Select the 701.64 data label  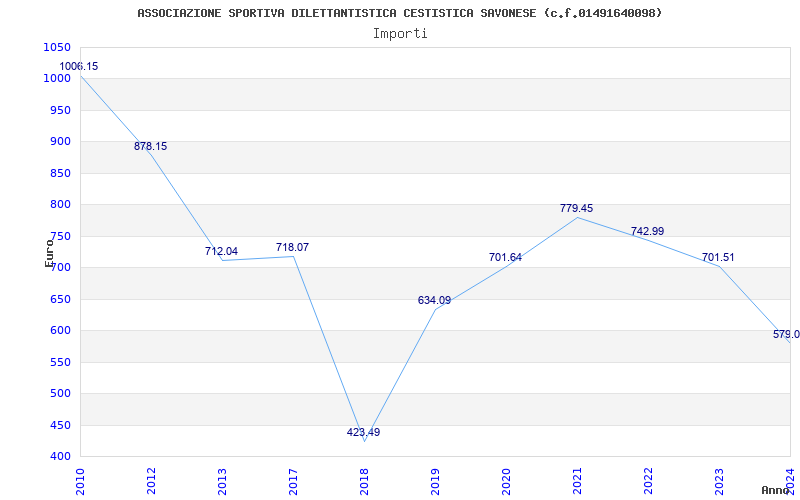505,258
